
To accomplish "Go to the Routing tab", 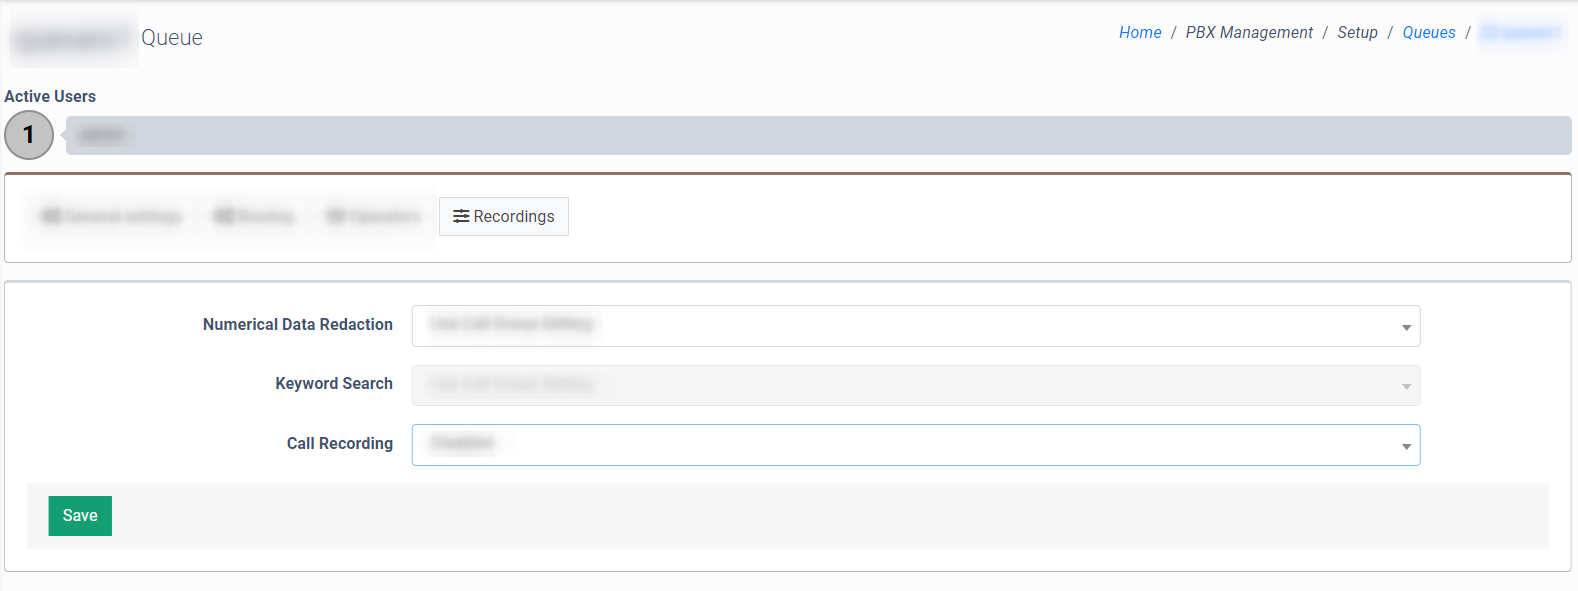I will tap(255, 217).
